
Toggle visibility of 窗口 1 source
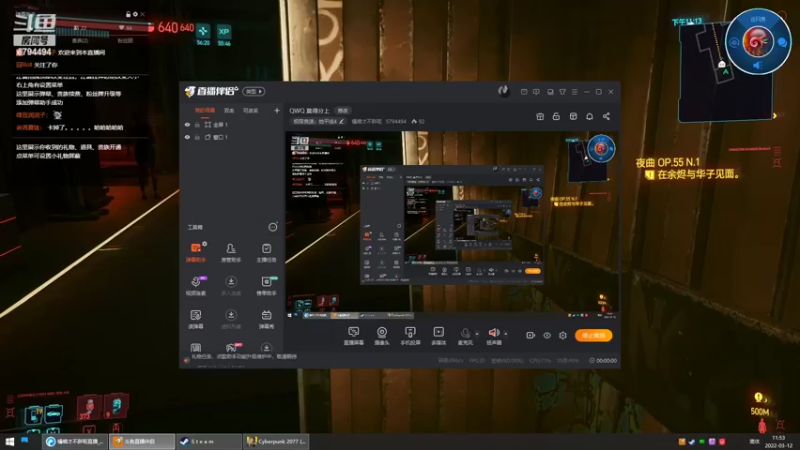[x=187, y=137]
